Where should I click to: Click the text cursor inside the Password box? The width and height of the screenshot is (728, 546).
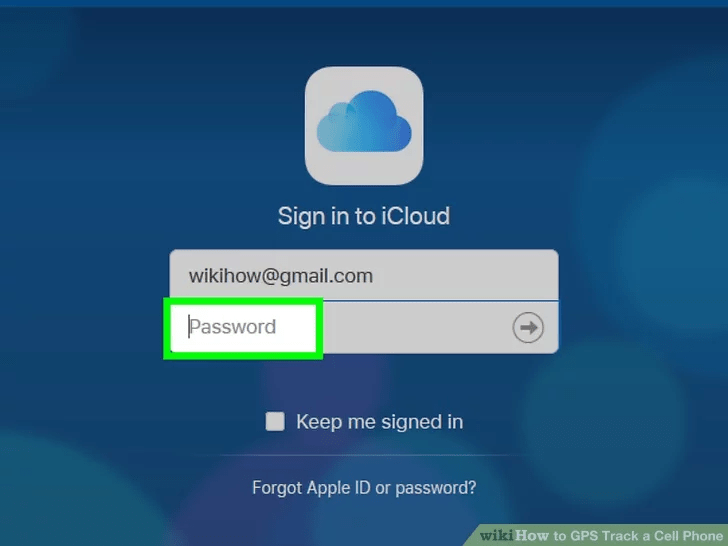189,327
